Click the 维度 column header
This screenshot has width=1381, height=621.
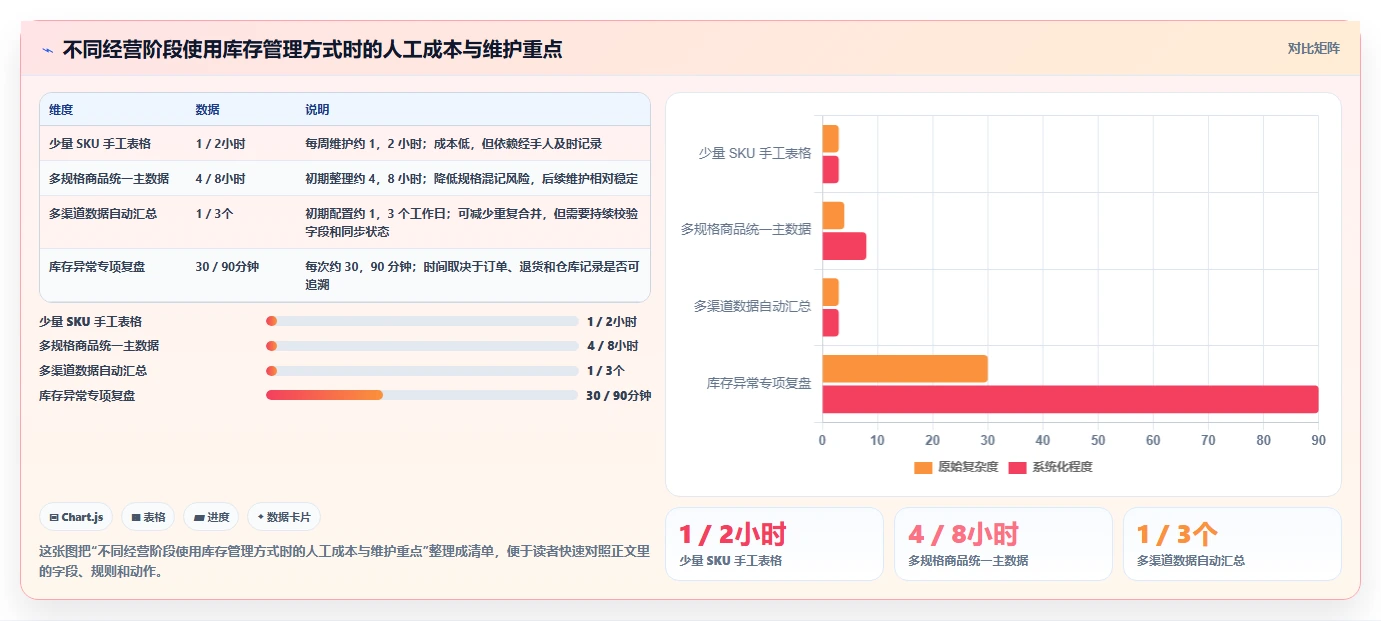pos(61,110)
